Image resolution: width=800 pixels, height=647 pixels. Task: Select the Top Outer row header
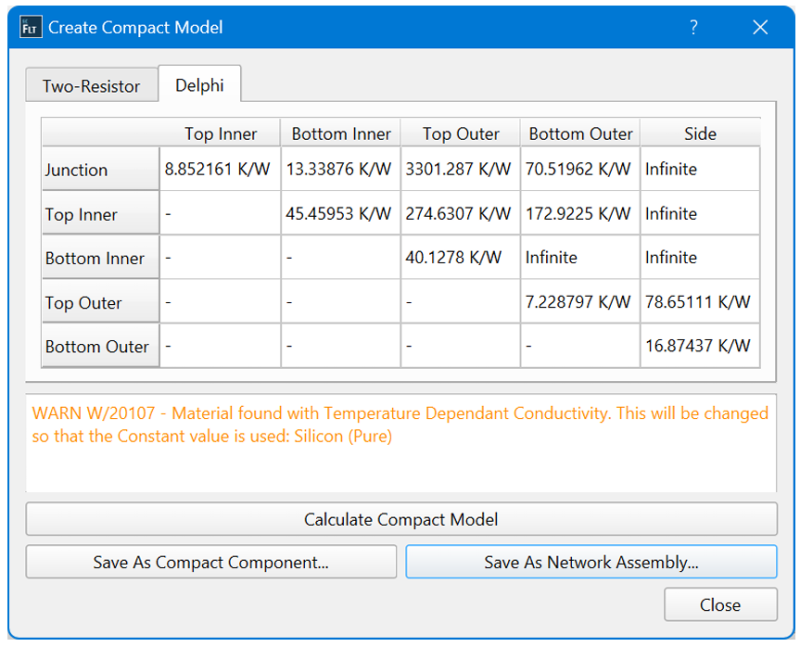pyautogui.click(x=101, y=303)
